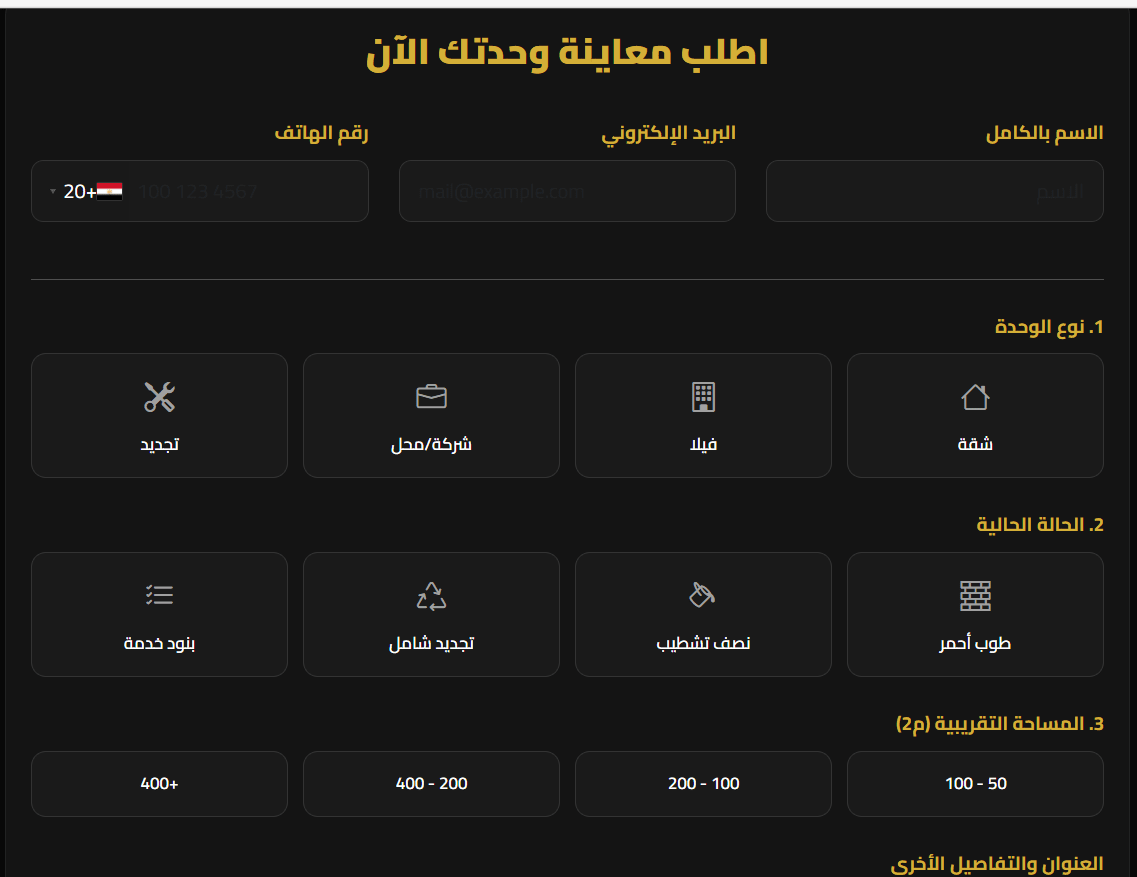The height and width of the screenshot is (877, 1137).
Task: Click the mail@example.com email field
Action: 567,191
